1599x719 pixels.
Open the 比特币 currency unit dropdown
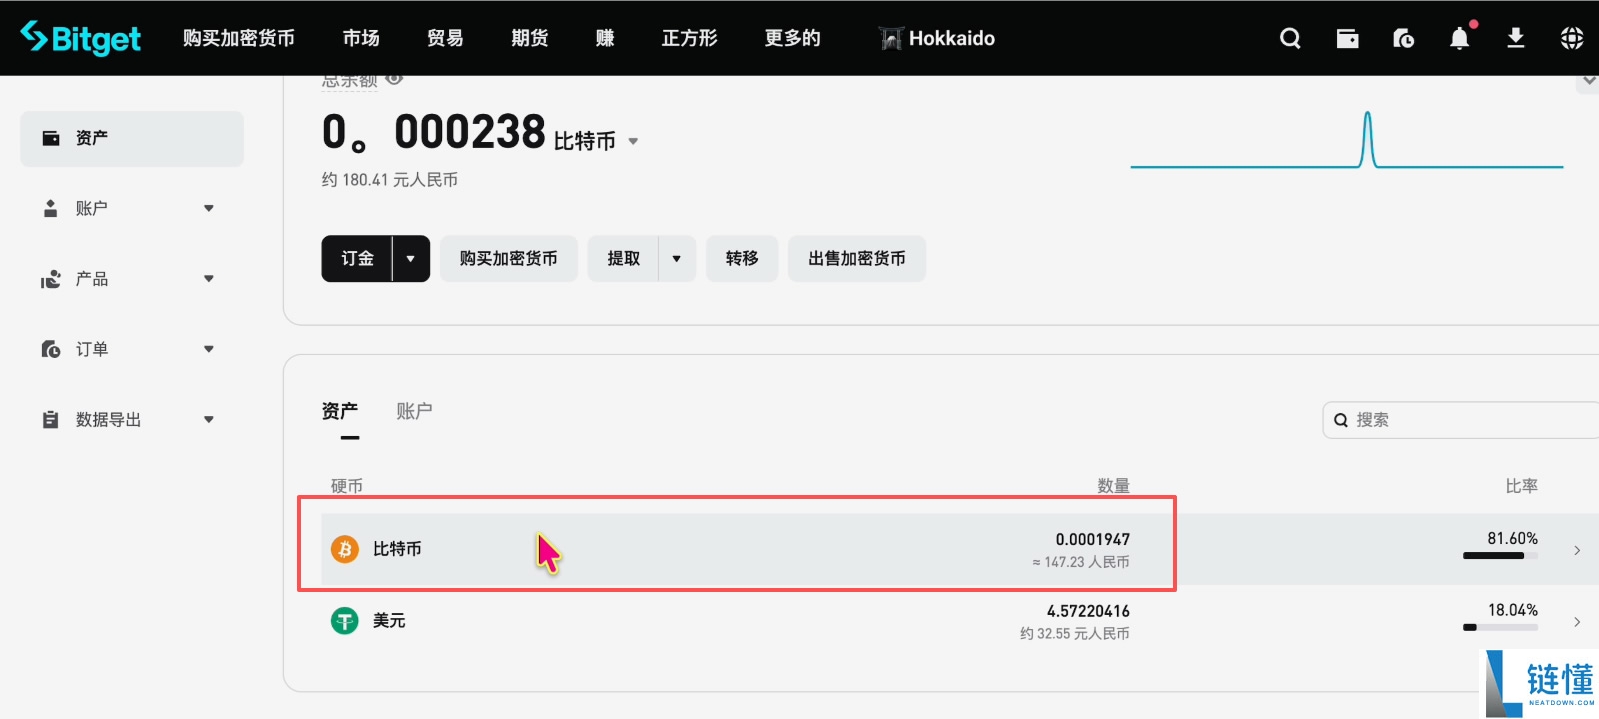(633, 142)
